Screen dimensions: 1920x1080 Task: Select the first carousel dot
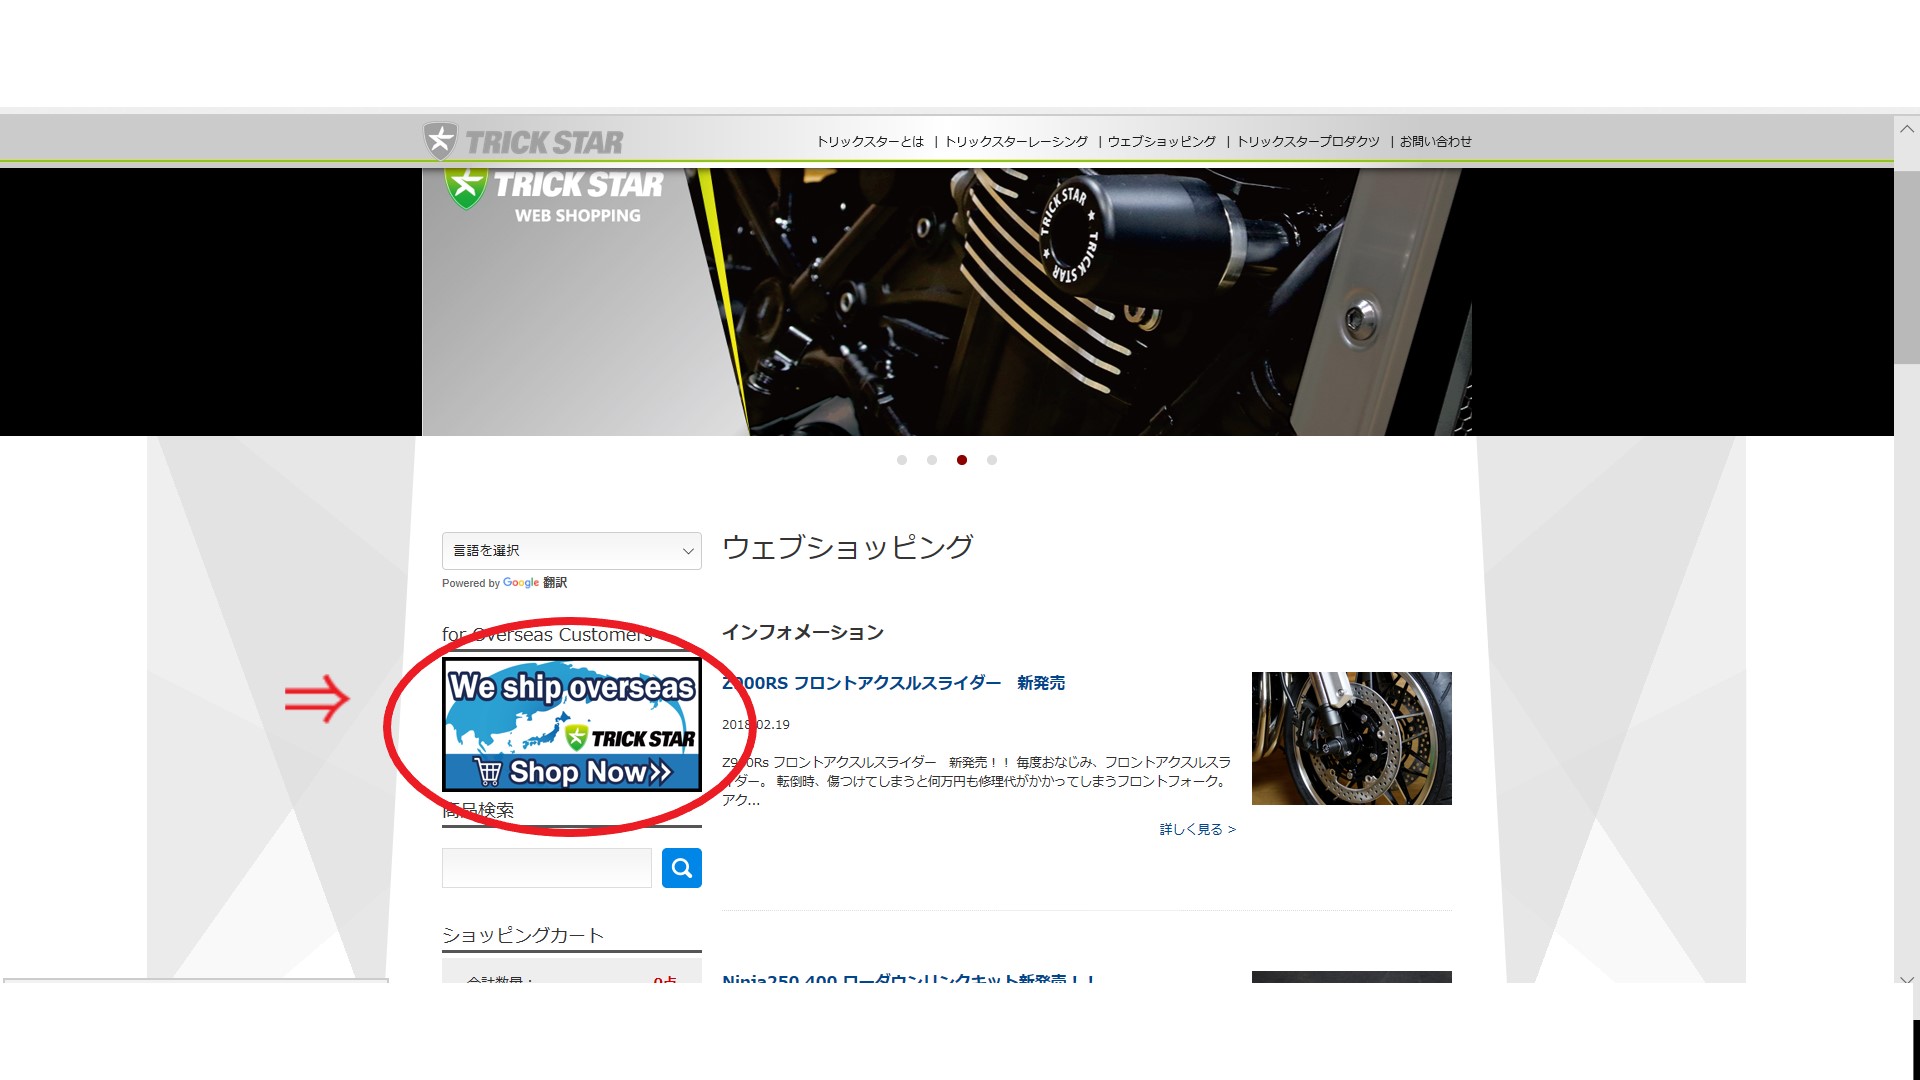pyautogui.click(x=902, y=460)
